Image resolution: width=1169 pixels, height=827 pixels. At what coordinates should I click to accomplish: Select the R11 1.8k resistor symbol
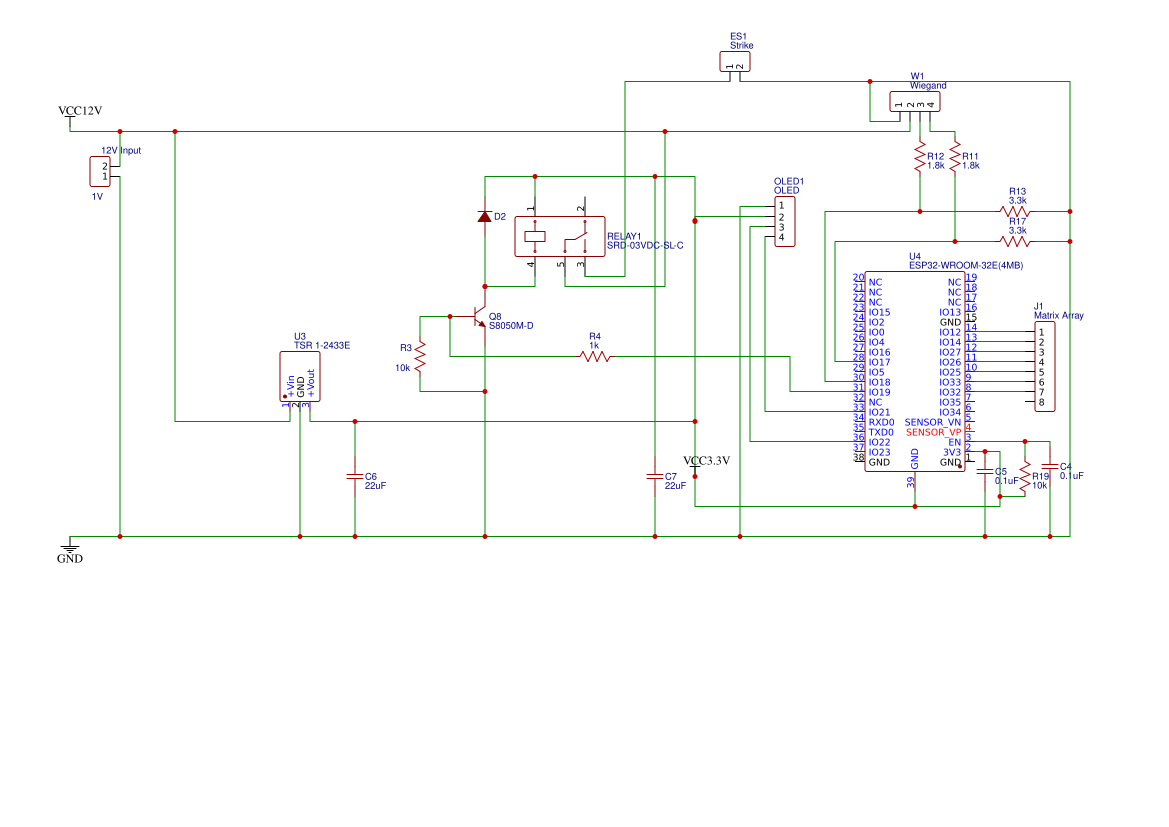click(955, 157)
